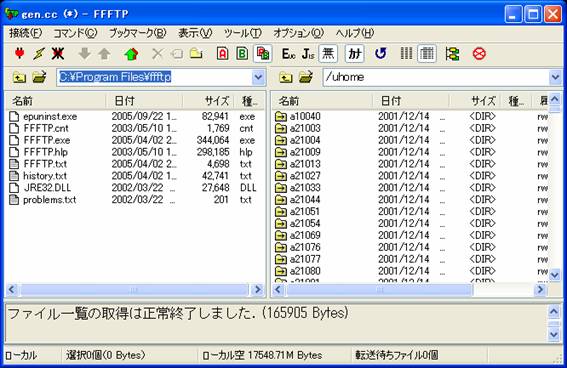The height and width of the screenshot is (368, 567).
Task: Switch to details view icon
Action: click(427, 54)
